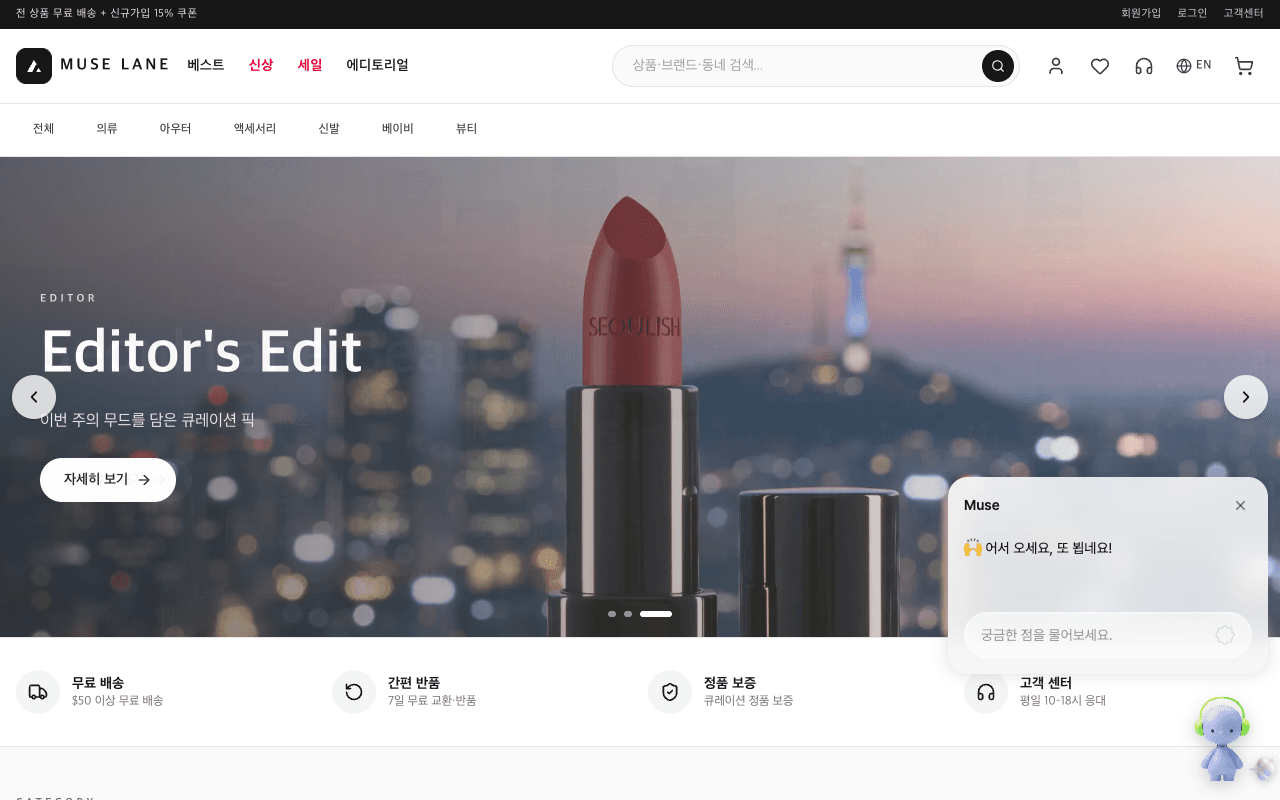Open the wishlist heart icon
Screen dimensions: 1280x800
coord(1100,66)
